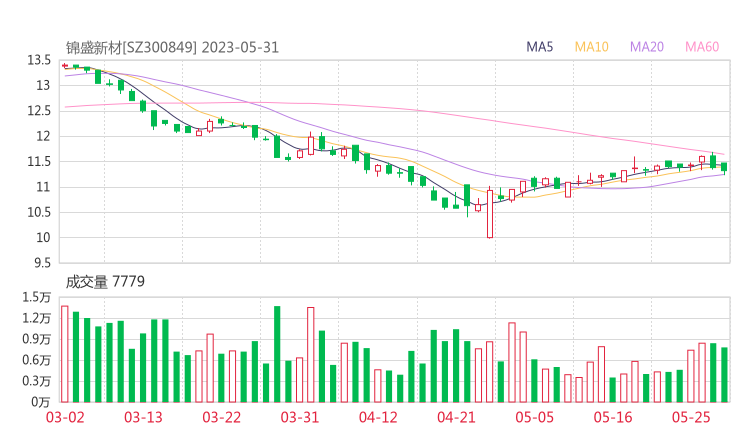740x440 pixels.
Task: Click the 03-02 date label
Action: point(65,417)
